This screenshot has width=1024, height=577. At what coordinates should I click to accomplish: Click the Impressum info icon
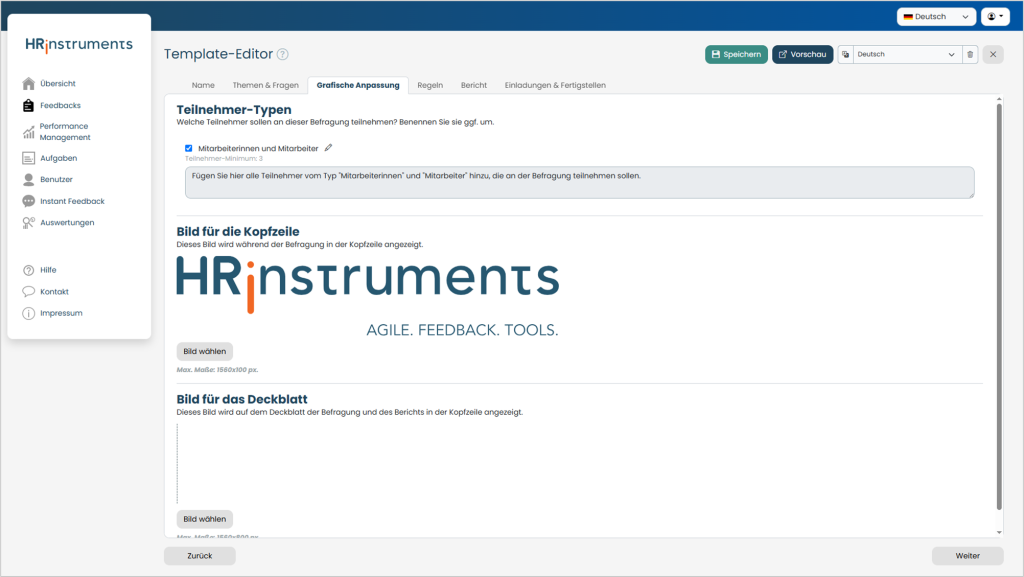28,313
